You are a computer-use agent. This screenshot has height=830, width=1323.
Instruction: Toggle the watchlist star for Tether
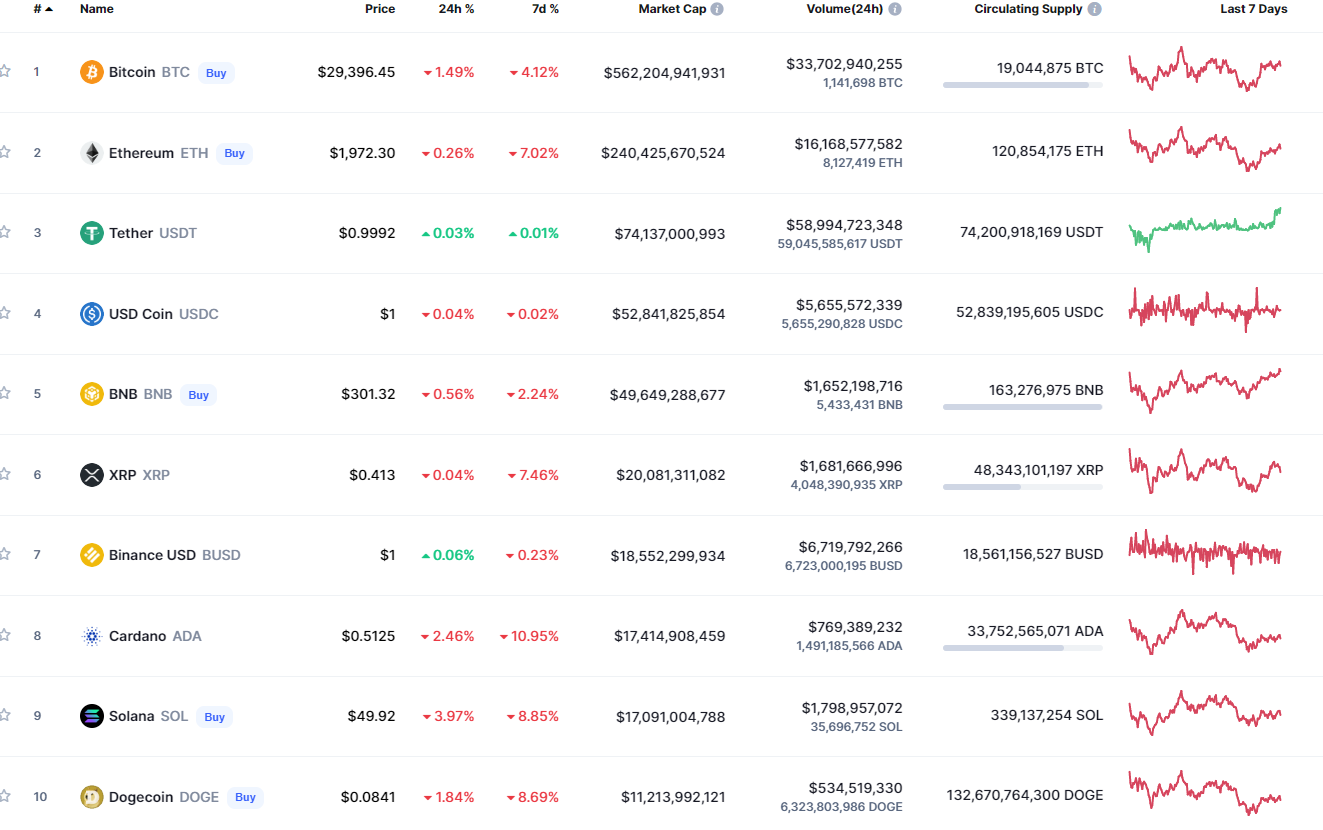coord(5,232)
